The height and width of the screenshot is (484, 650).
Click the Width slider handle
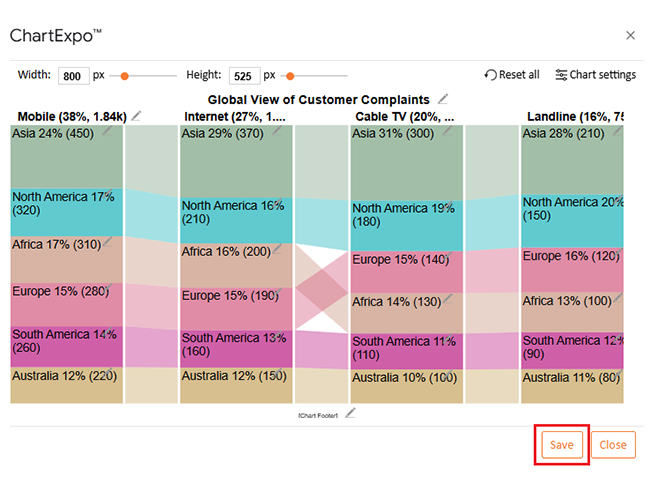click(126, 76)
